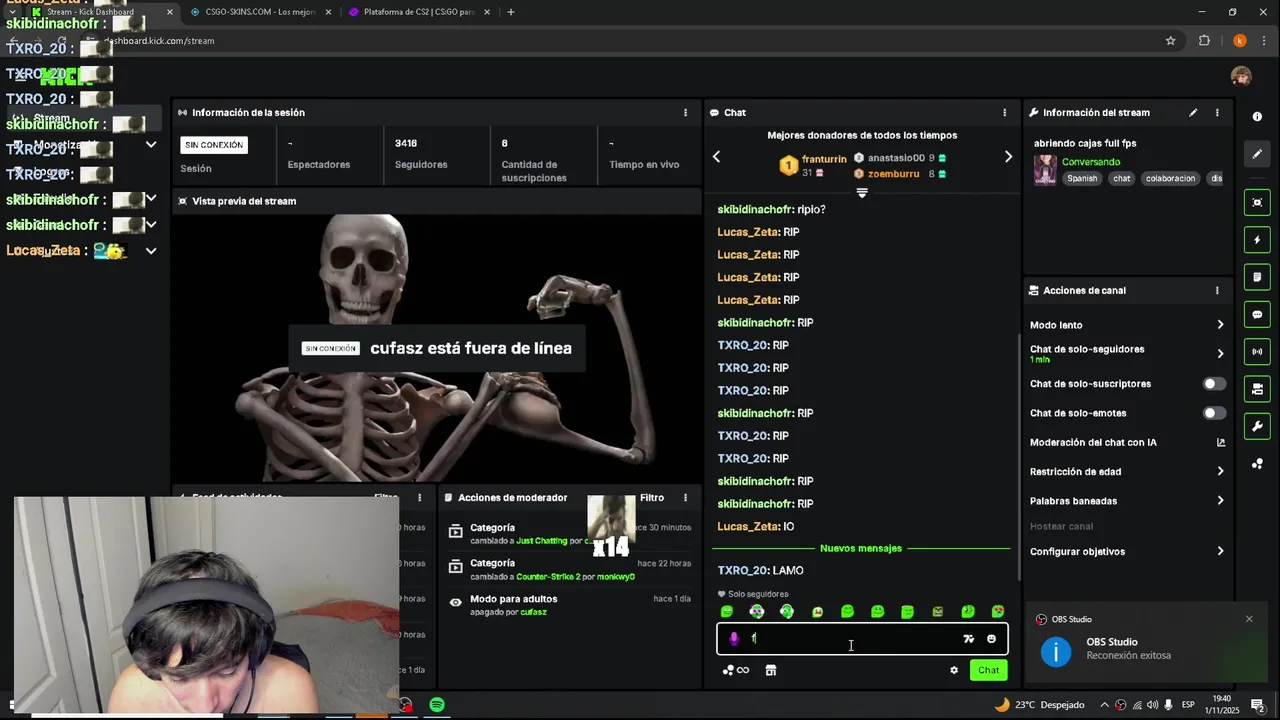Open Moderación del chat con IA external link

1220,443
